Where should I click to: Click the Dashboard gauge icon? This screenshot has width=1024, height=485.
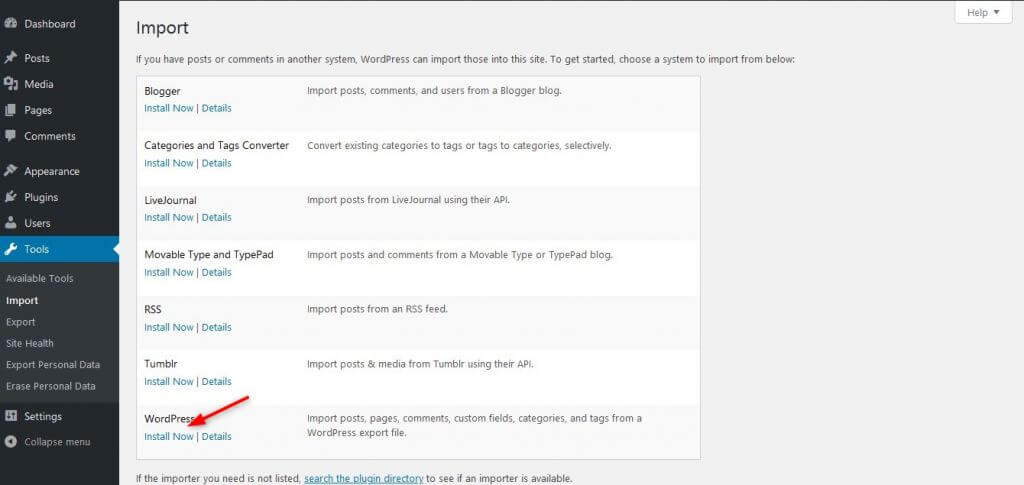(x=10, y=23)
